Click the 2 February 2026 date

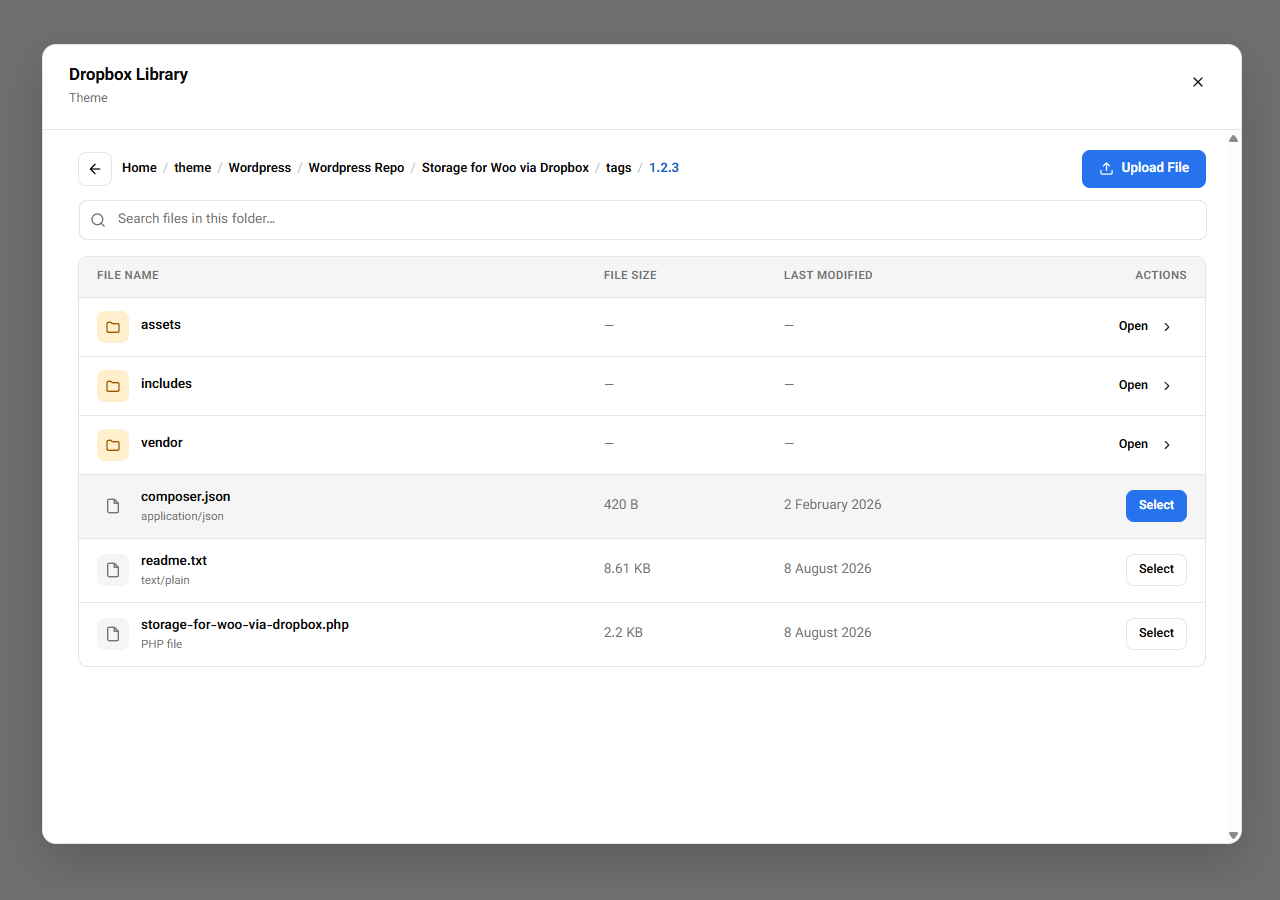[x=833, y=505]
